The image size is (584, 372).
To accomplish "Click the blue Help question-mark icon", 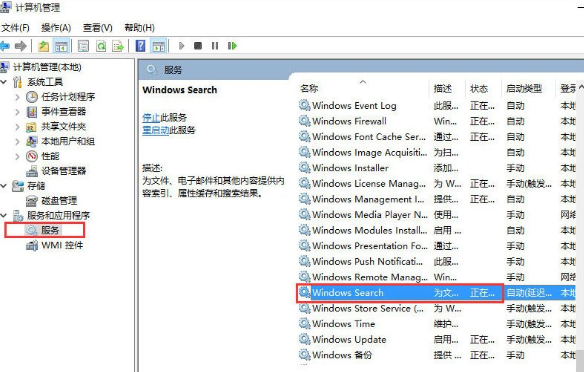I will (x=140, y=46).
